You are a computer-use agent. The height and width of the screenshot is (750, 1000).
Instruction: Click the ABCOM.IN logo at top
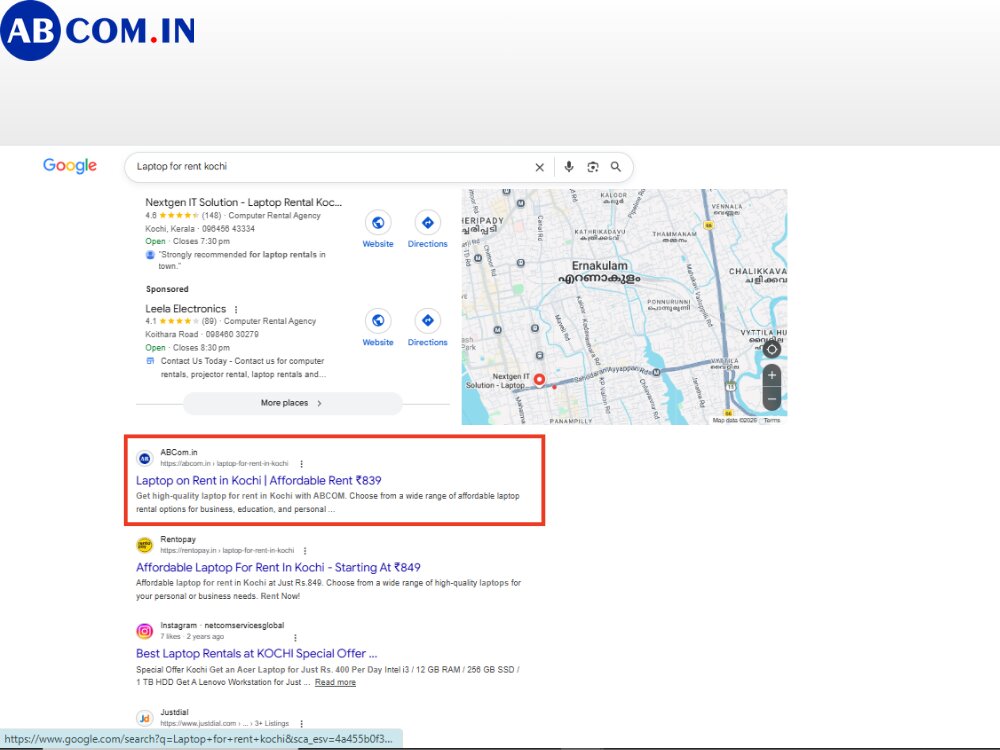98,31
